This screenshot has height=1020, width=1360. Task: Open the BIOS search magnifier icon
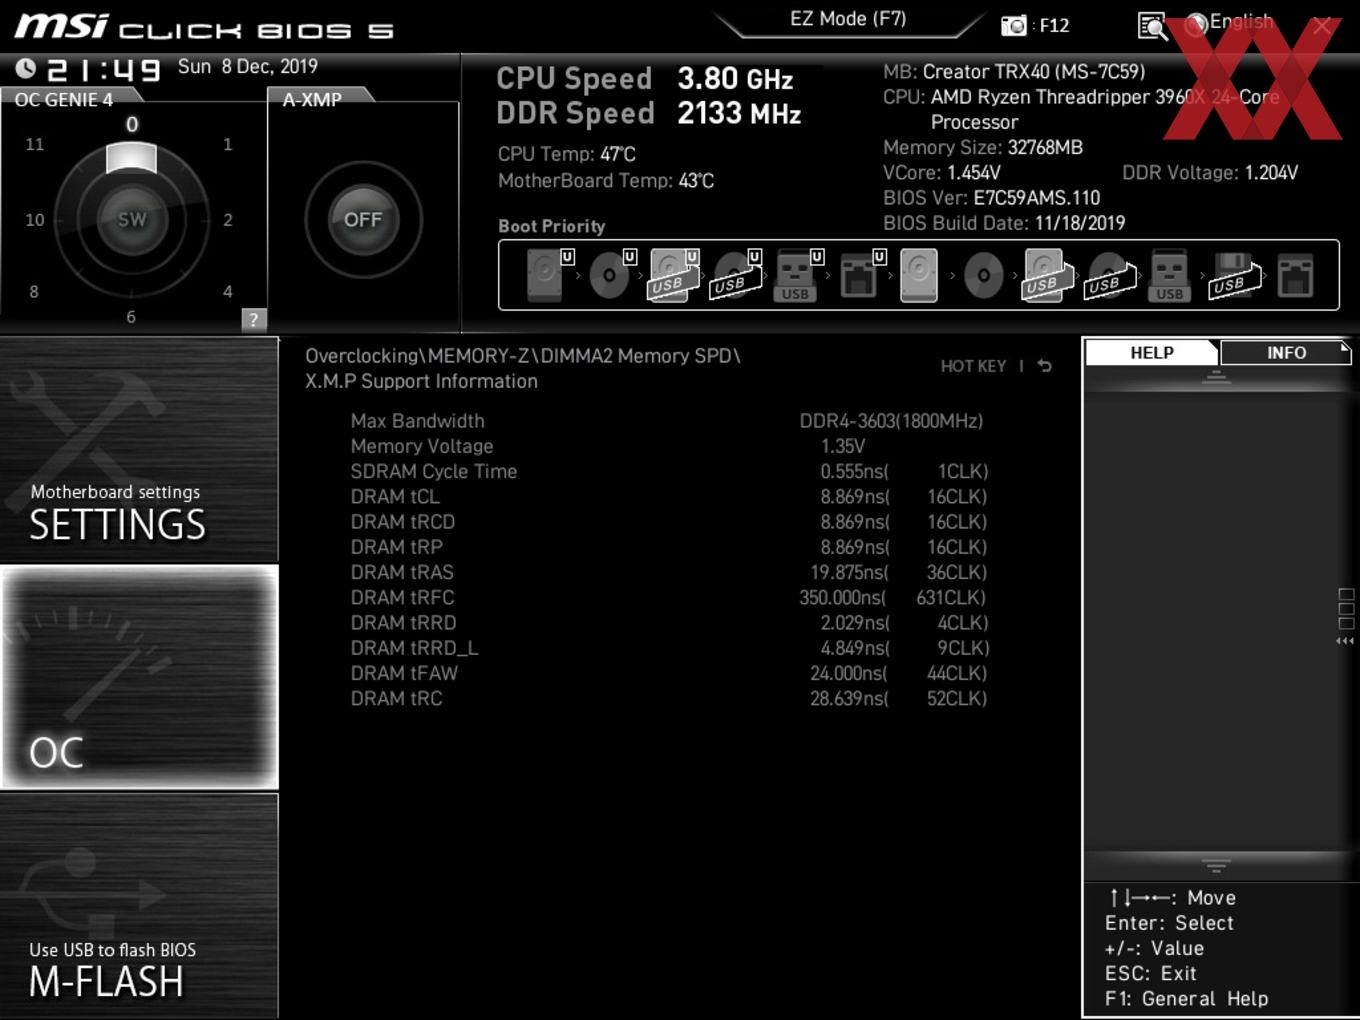tap(1152, 26)
